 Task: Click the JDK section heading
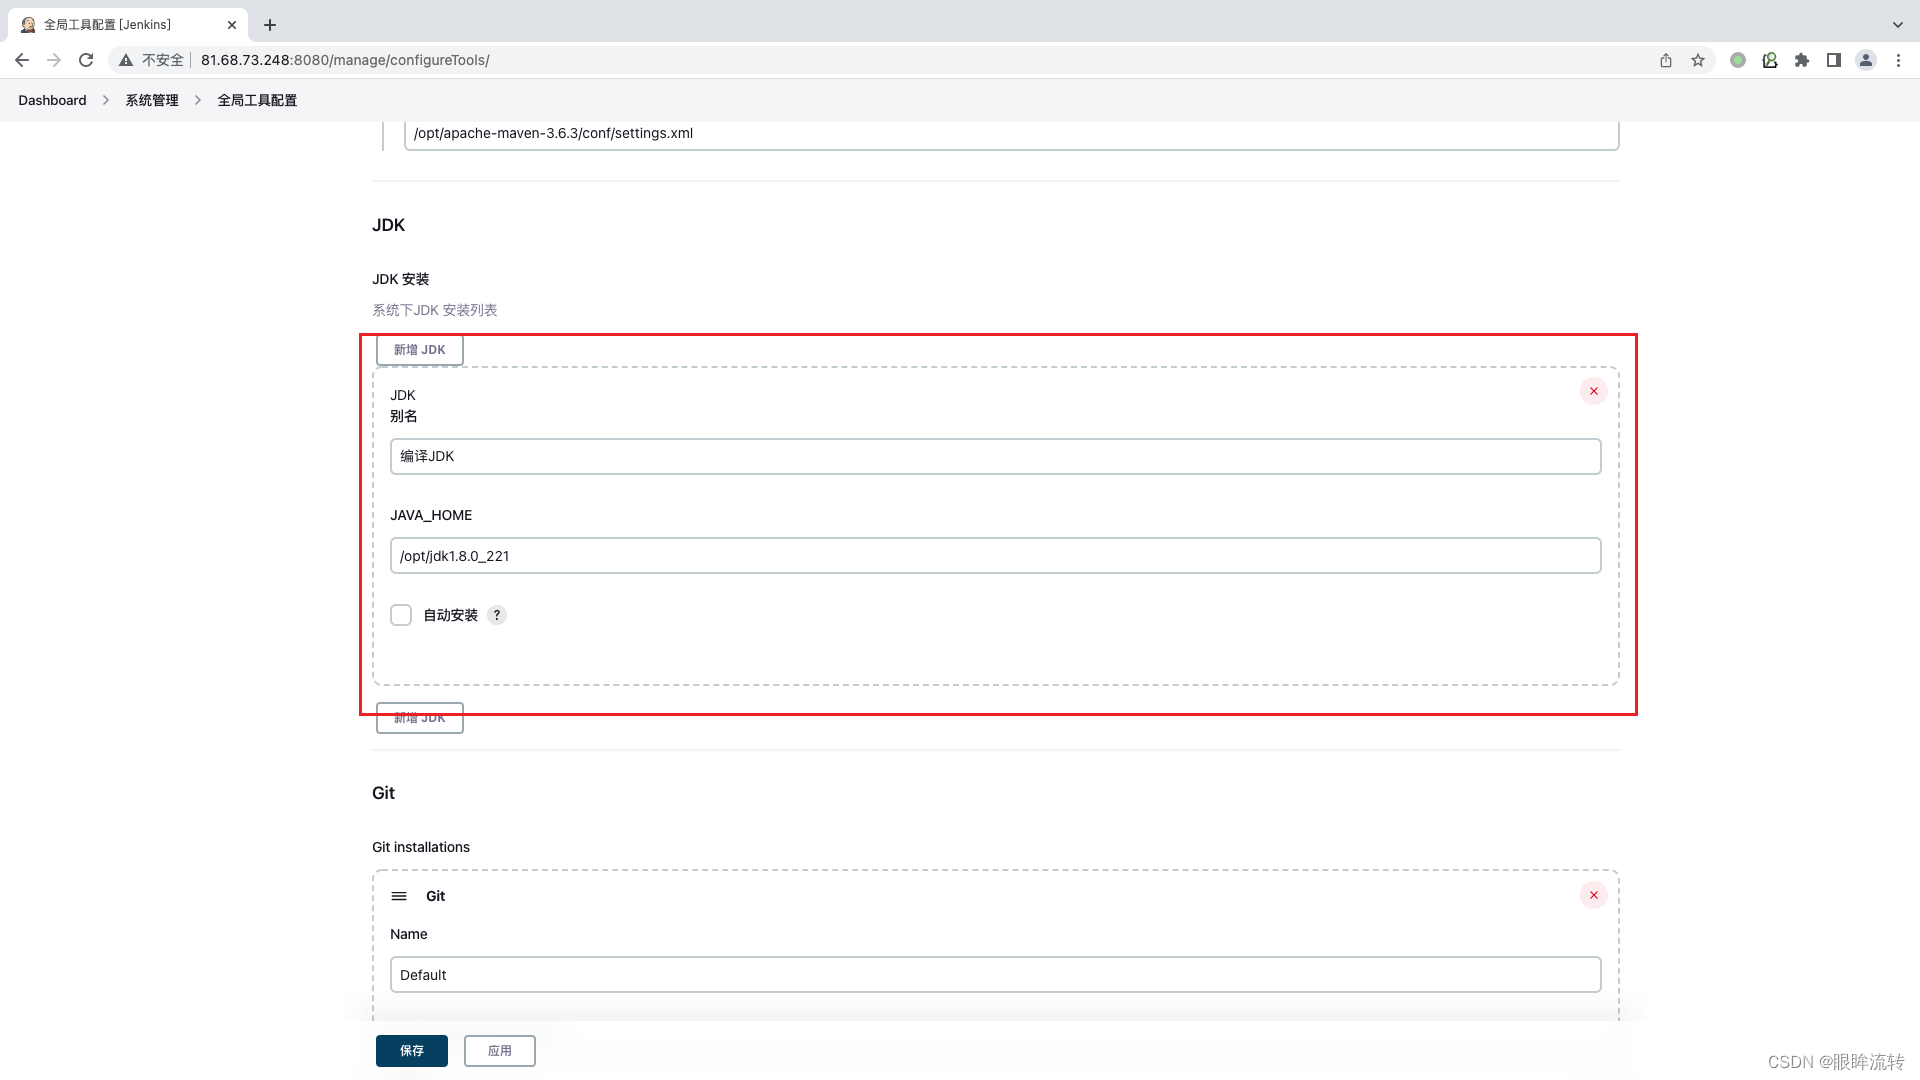pos(388,225)
